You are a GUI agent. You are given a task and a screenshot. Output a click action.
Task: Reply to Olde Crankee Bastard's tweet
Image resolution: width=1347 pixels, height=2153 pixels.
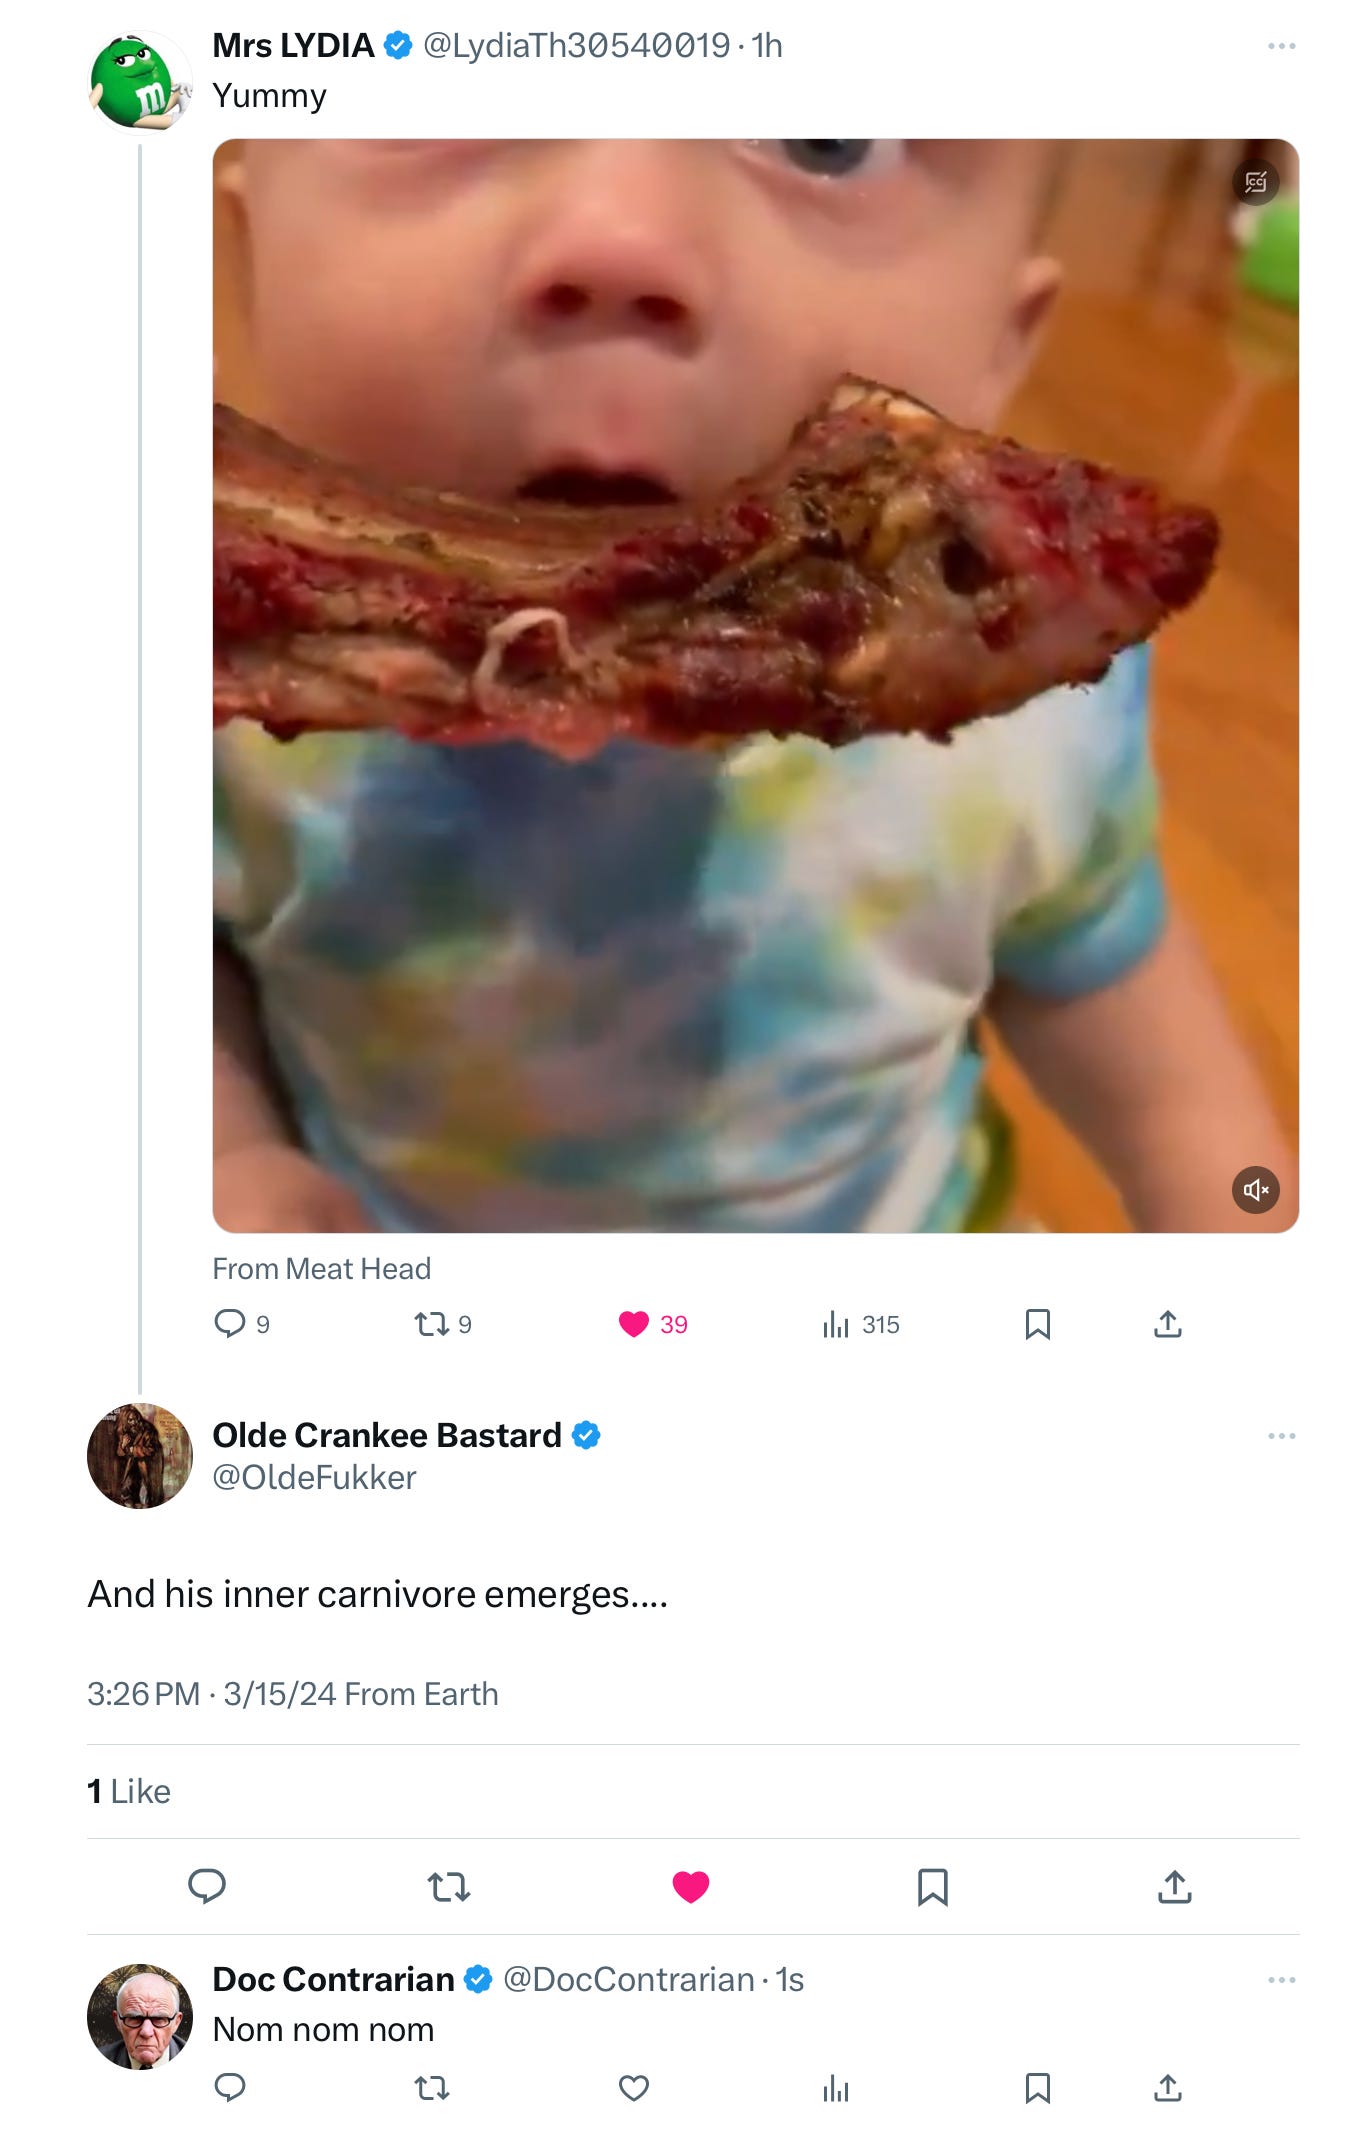pyautogui.click(x=207, y=1886)
